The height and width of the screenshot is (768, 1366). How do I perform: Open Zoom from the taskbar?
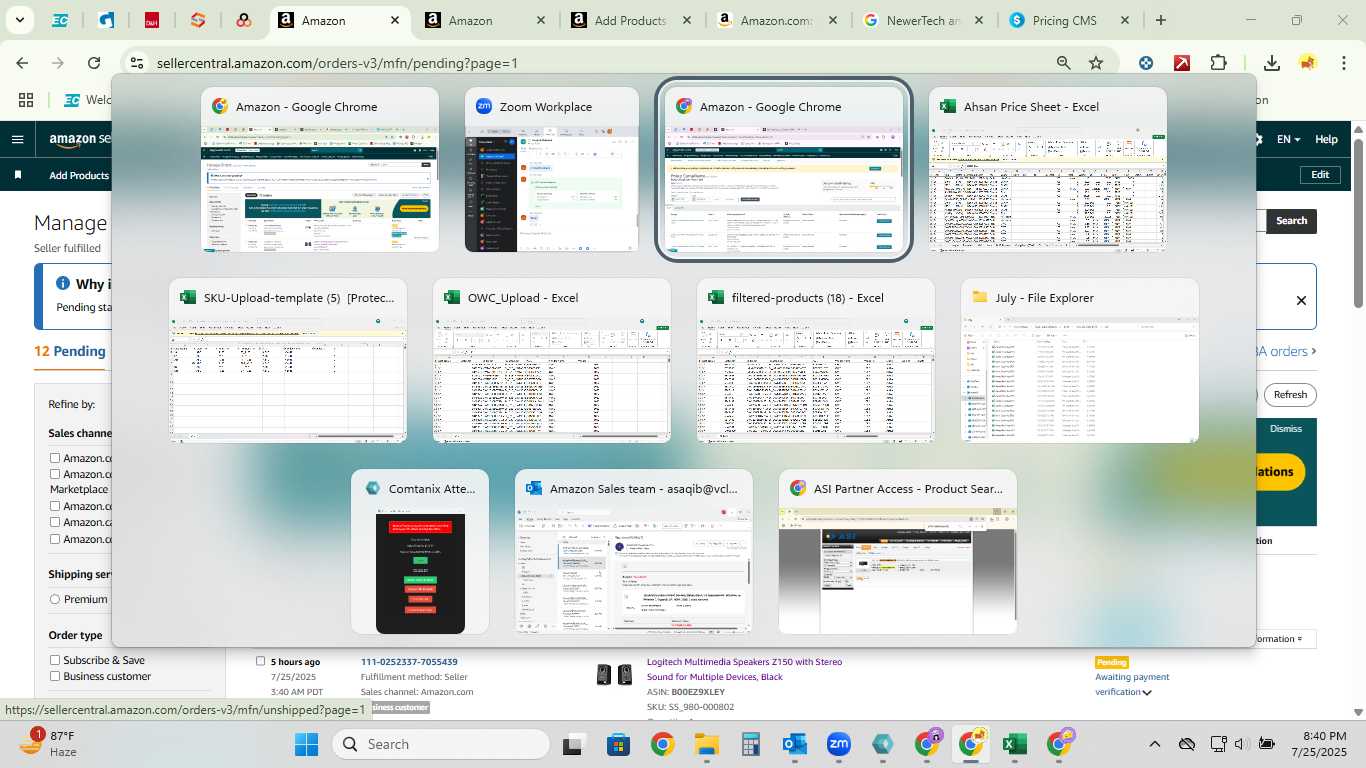click(x=839, y=744)
